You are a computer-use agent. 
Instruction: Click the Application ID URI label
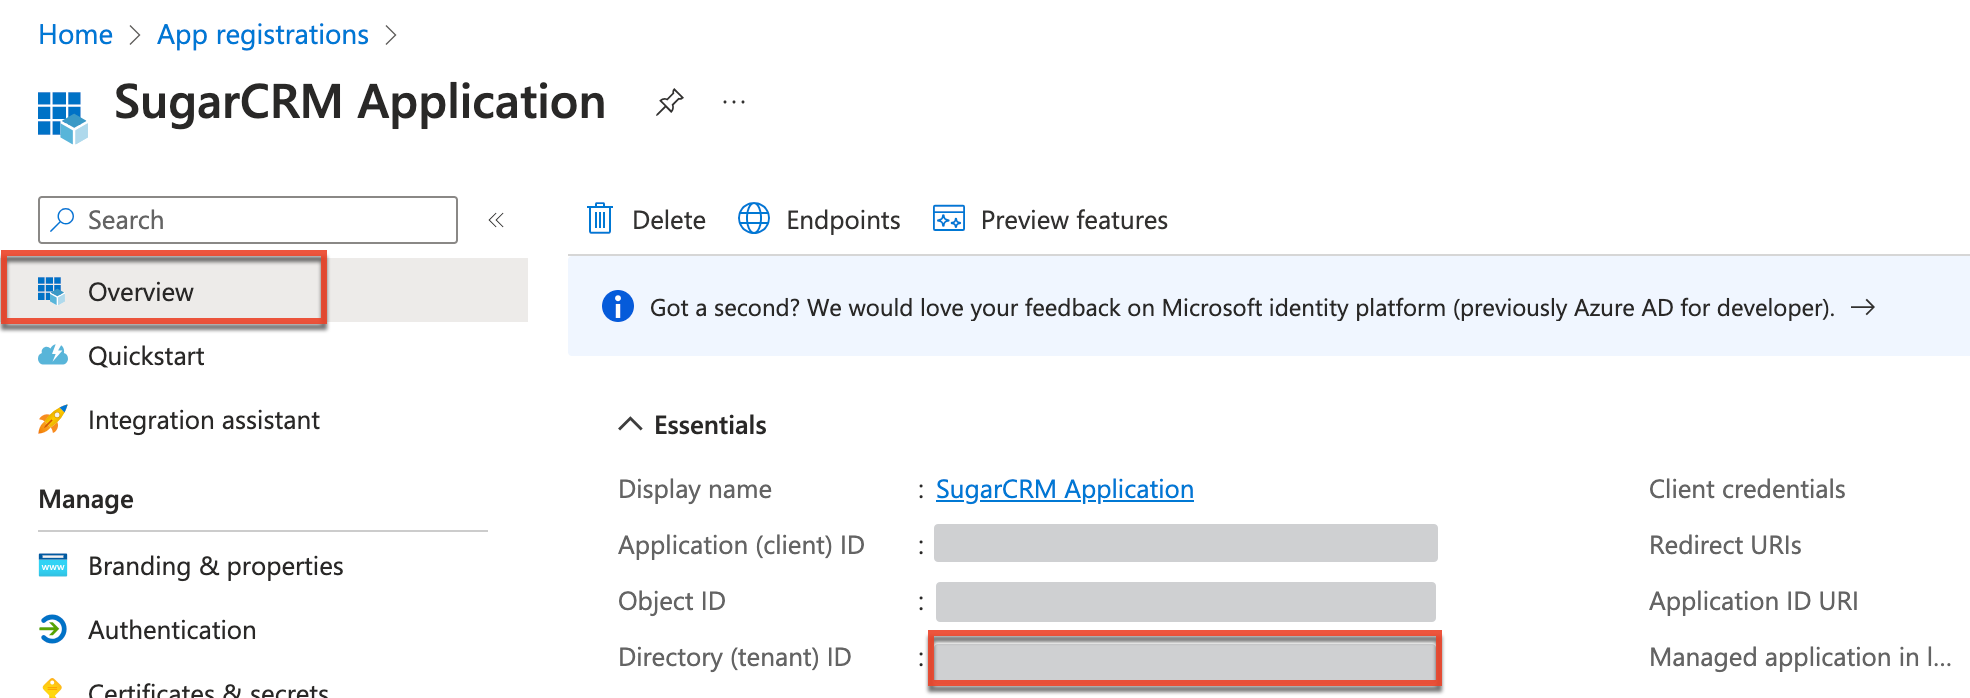pyautogui.click(x=1753, y=601)
